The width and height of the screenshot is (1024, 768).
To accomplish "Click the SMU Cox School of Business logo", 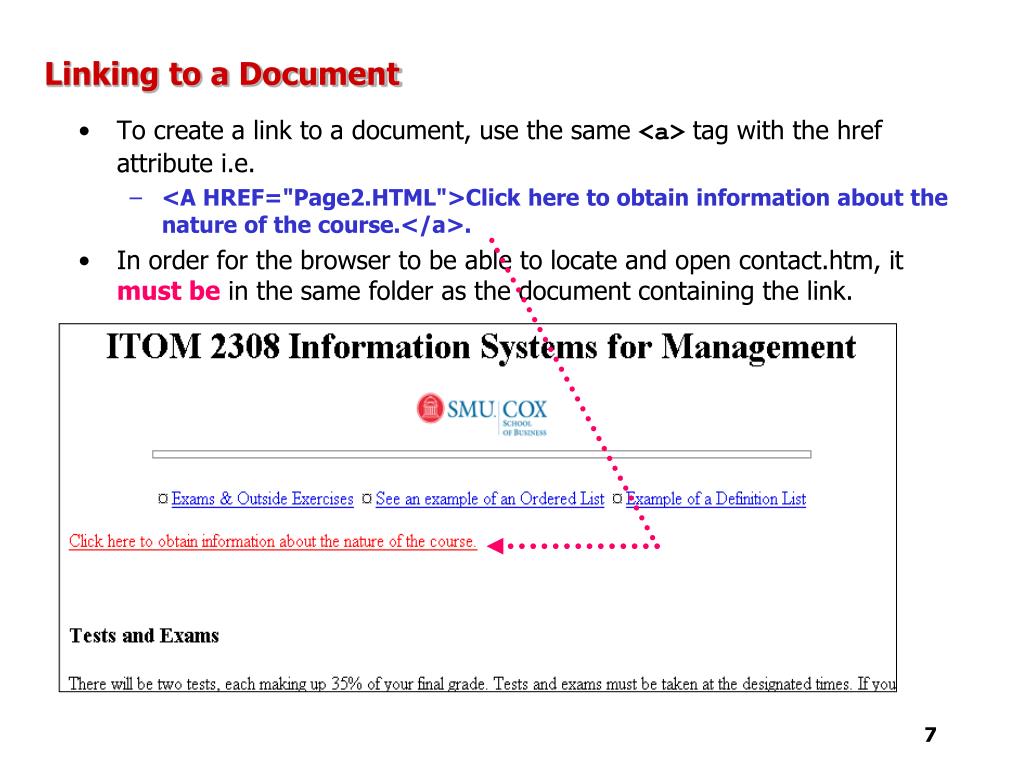I will [482, 414].
